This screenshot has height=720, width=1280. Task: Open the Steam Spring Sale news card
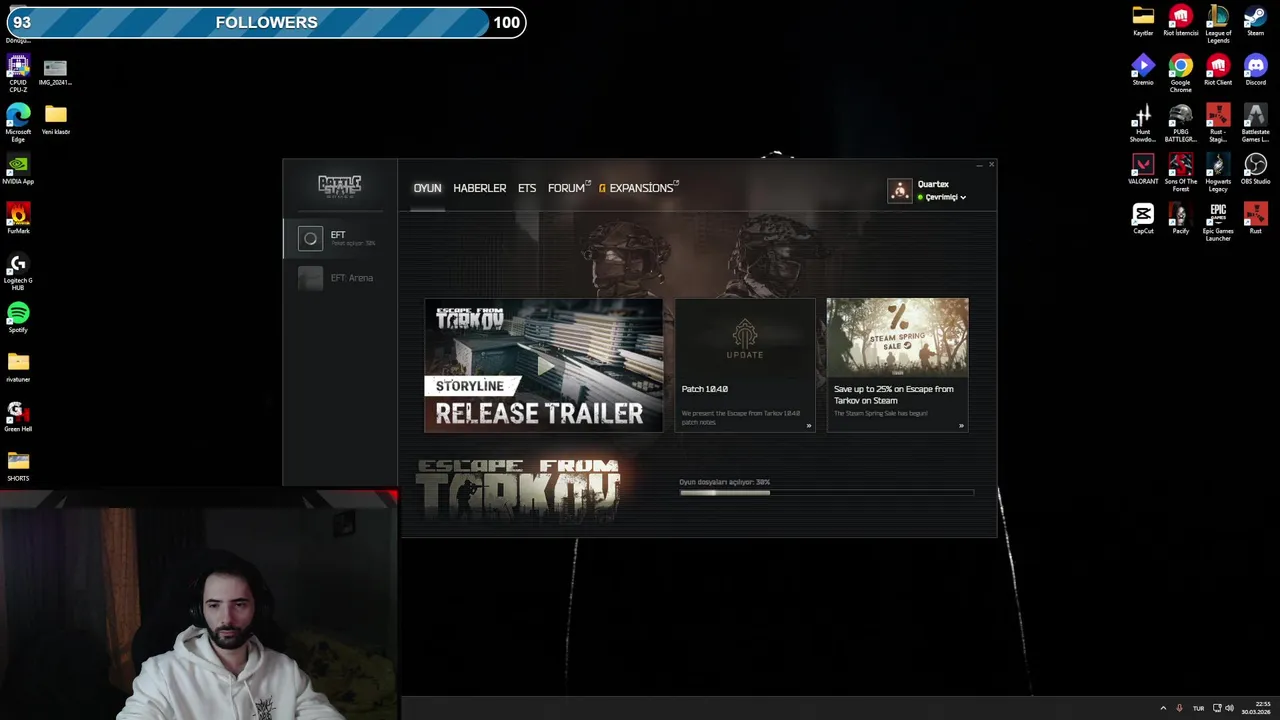click(897, 365)
